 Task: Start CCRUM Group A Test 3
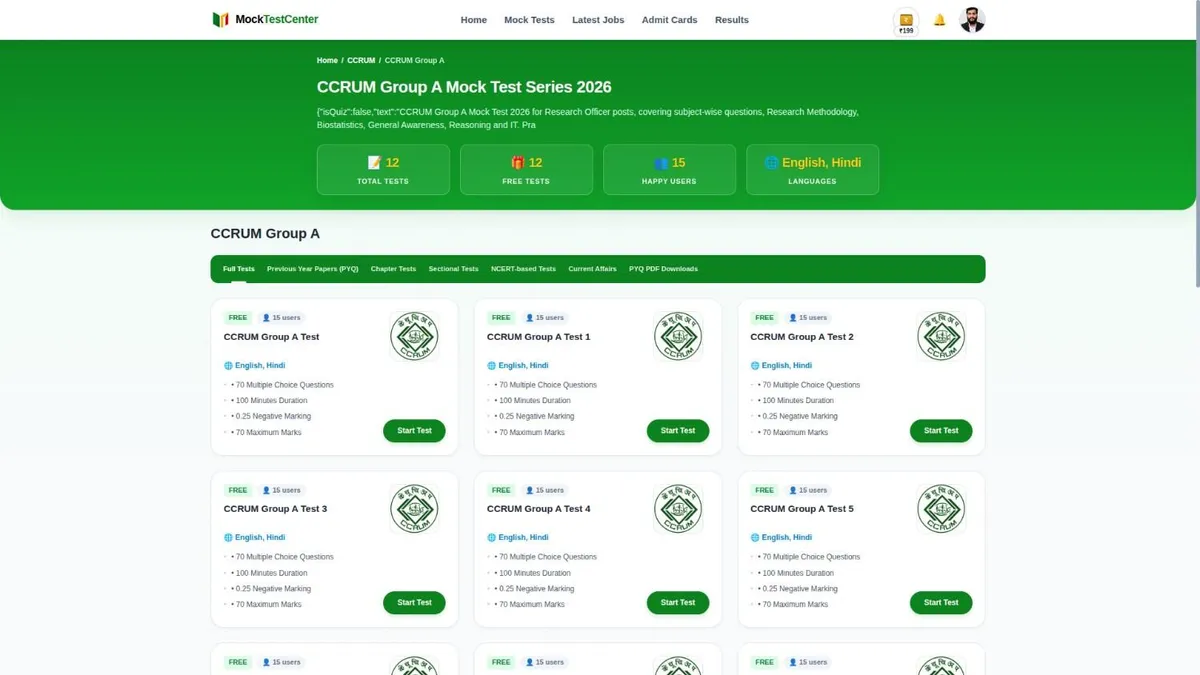pos(414,603)
